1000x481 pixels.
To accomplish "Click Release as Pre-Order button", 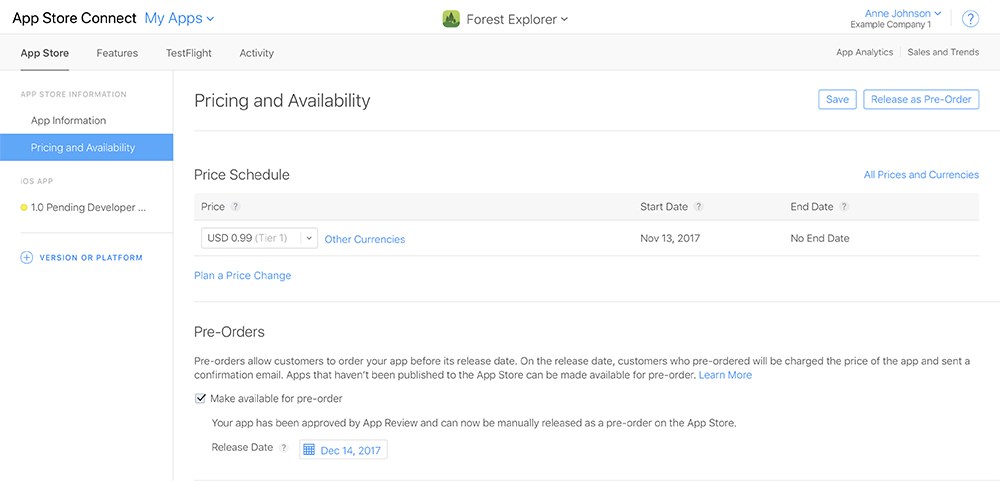I will pyautogui.click(x=921, y=100).
